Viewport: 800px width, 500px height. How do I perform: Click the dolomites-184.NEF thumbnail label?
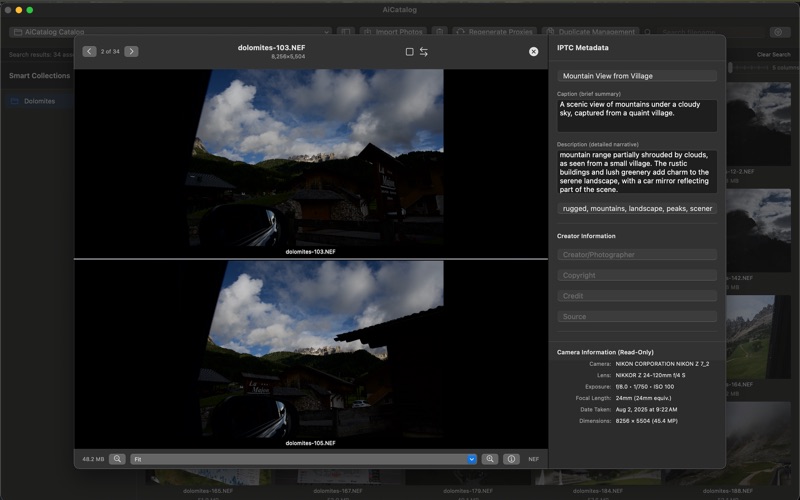tap(597, 491)
